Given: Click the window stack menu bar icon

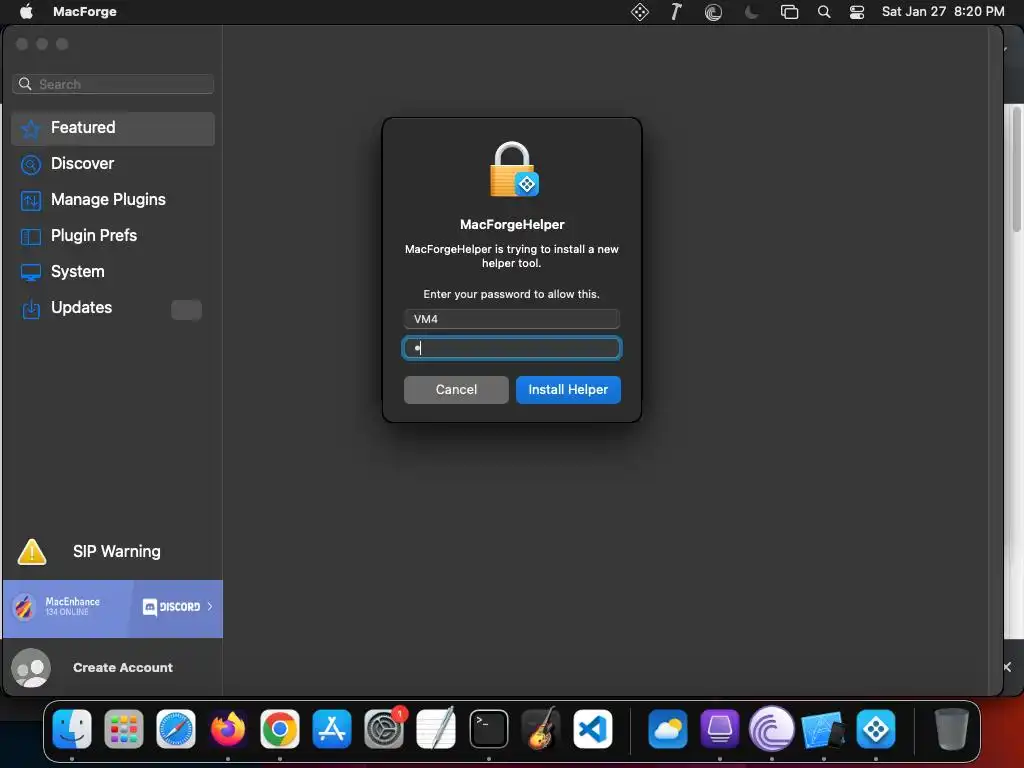Looking at the screenshot, I should tap(789, 12).
